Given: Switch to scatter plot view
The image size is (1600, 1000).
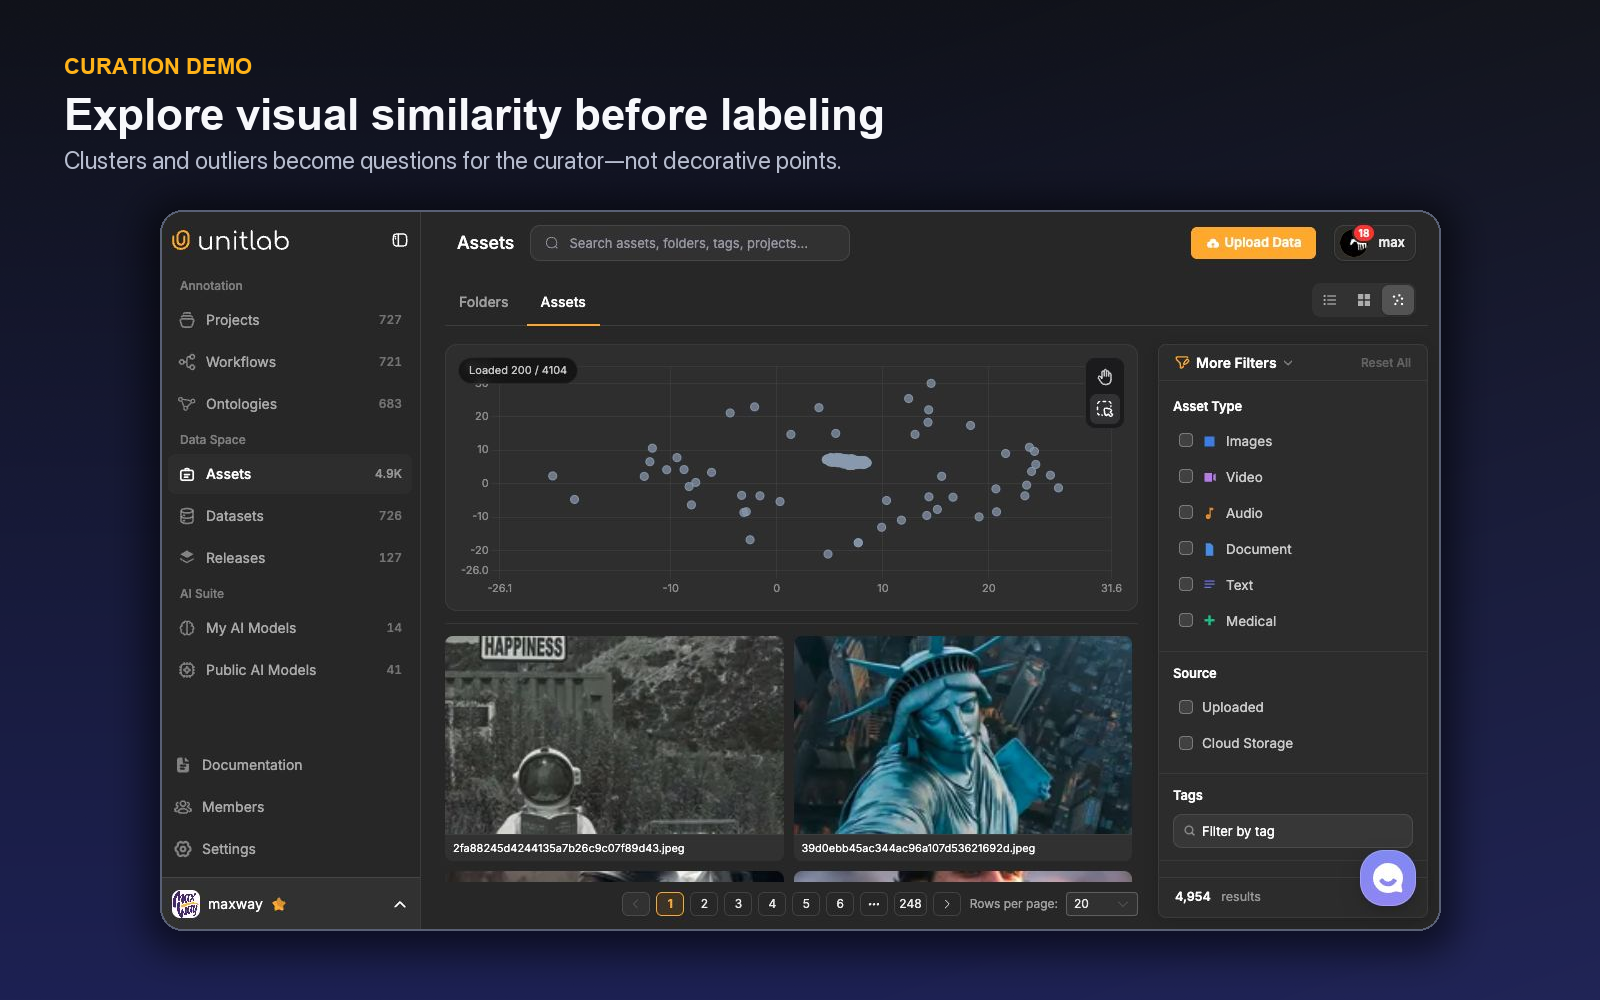Looking at the screenshot, I should (1398, 300).
